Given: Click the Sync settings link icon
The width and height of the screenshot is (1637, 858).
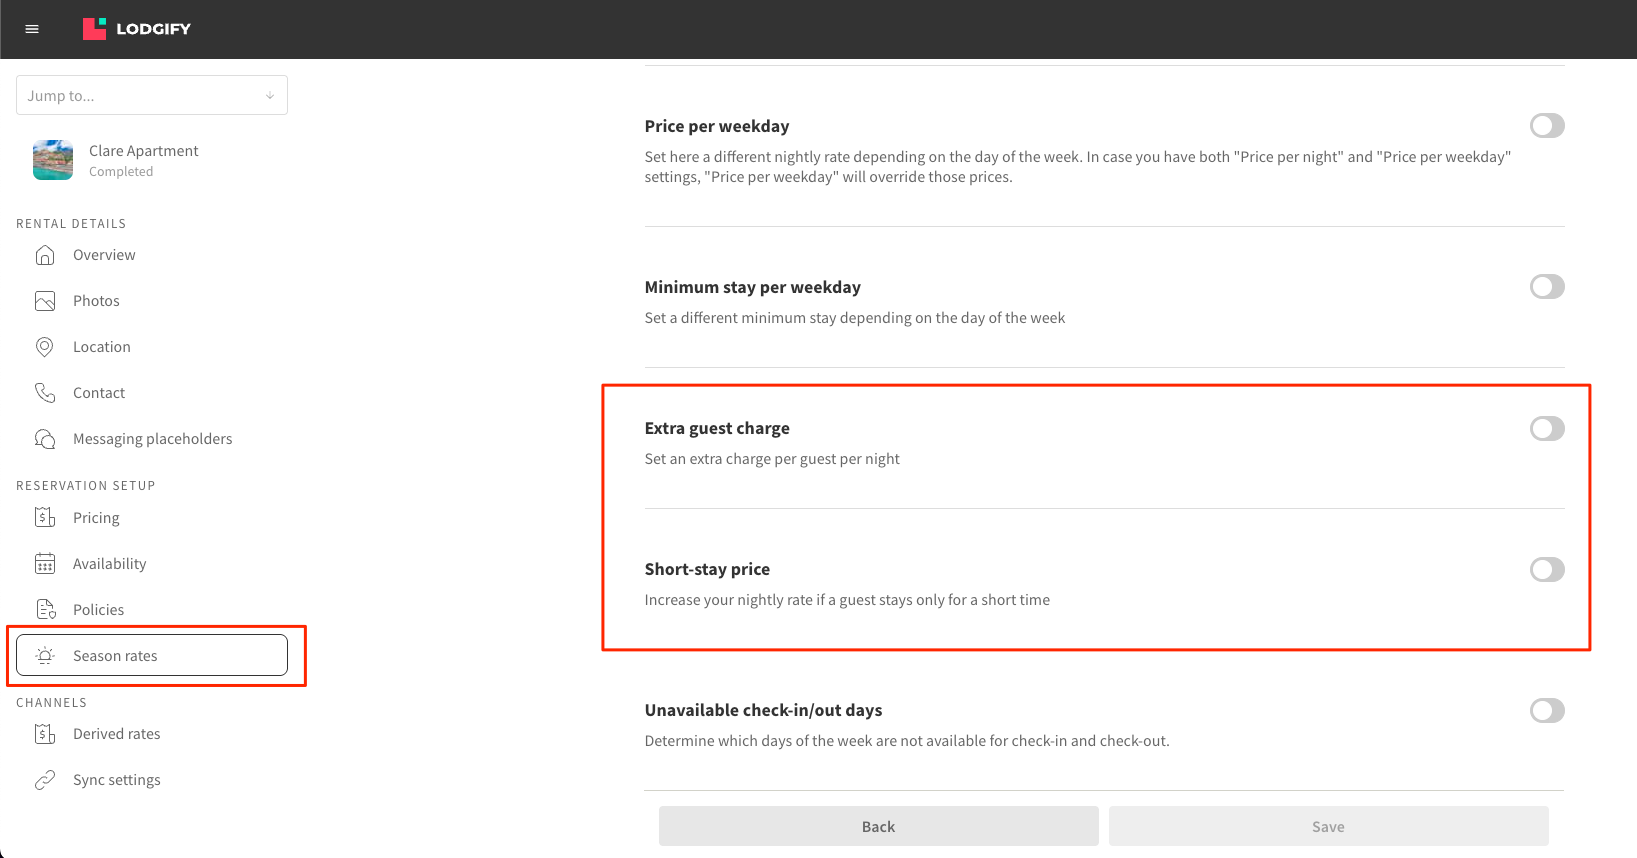Looking at the screenshot, I should [45, 780].
